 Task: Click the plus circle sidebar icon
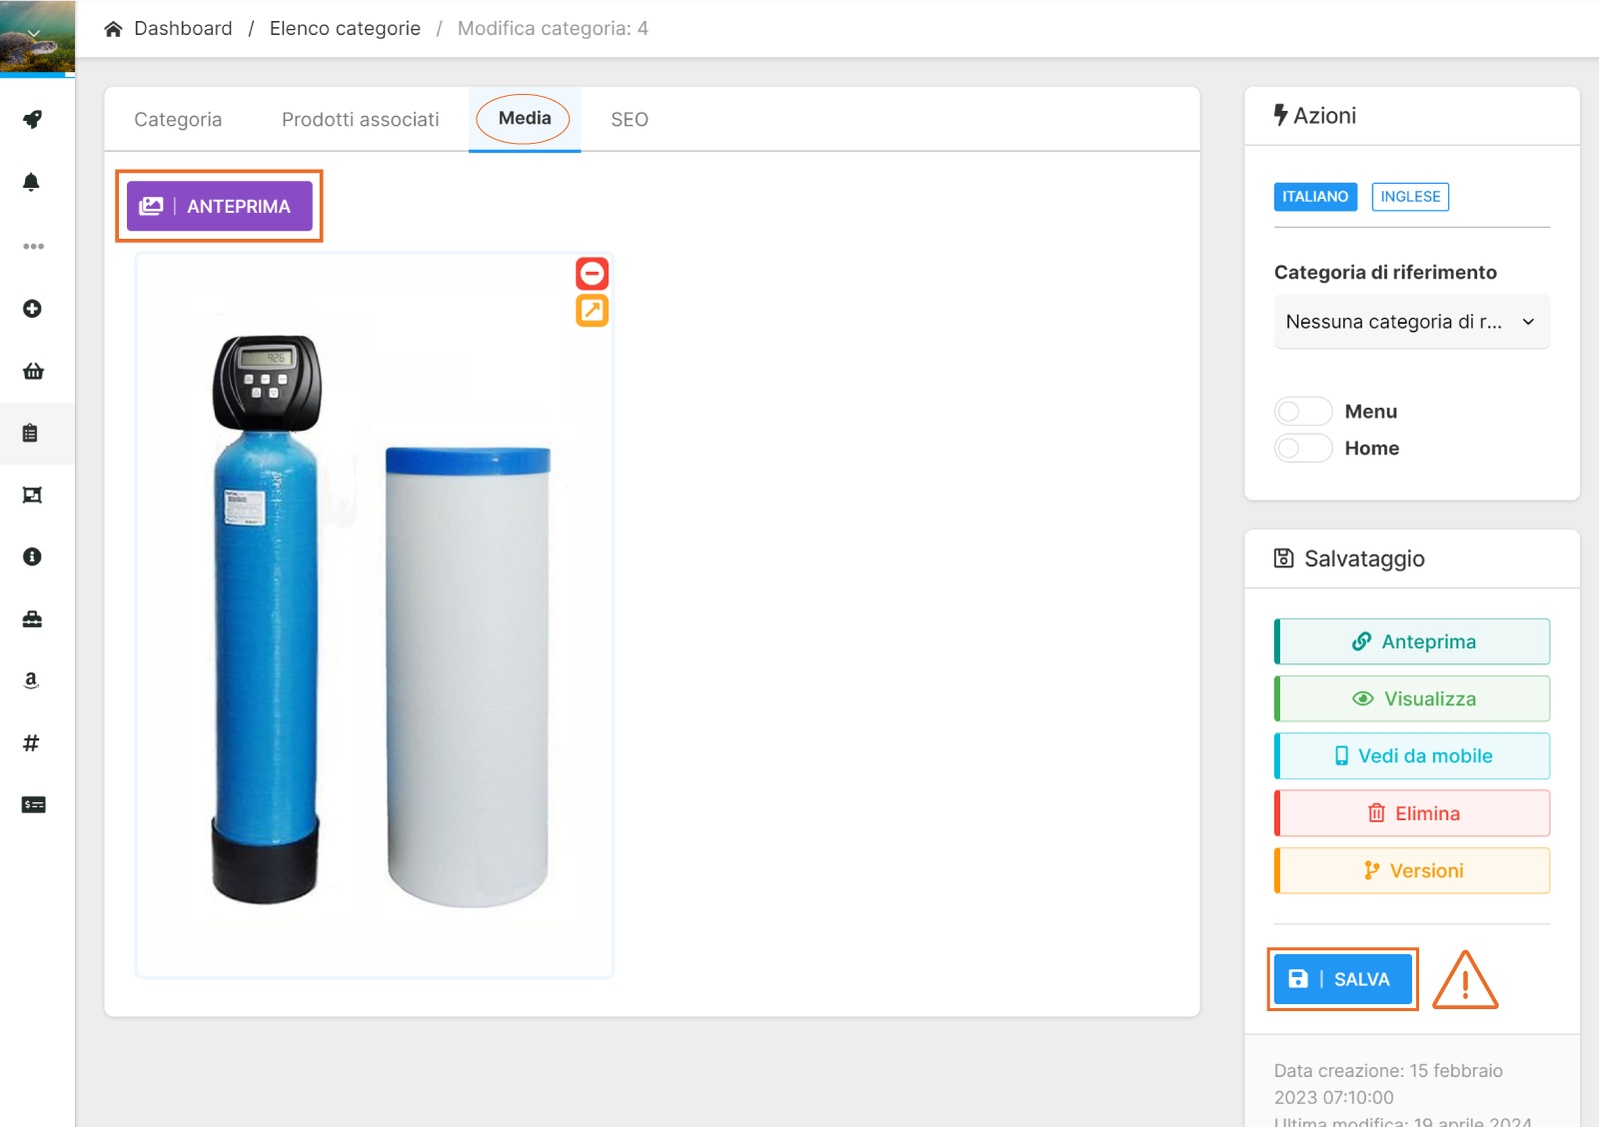32,309
